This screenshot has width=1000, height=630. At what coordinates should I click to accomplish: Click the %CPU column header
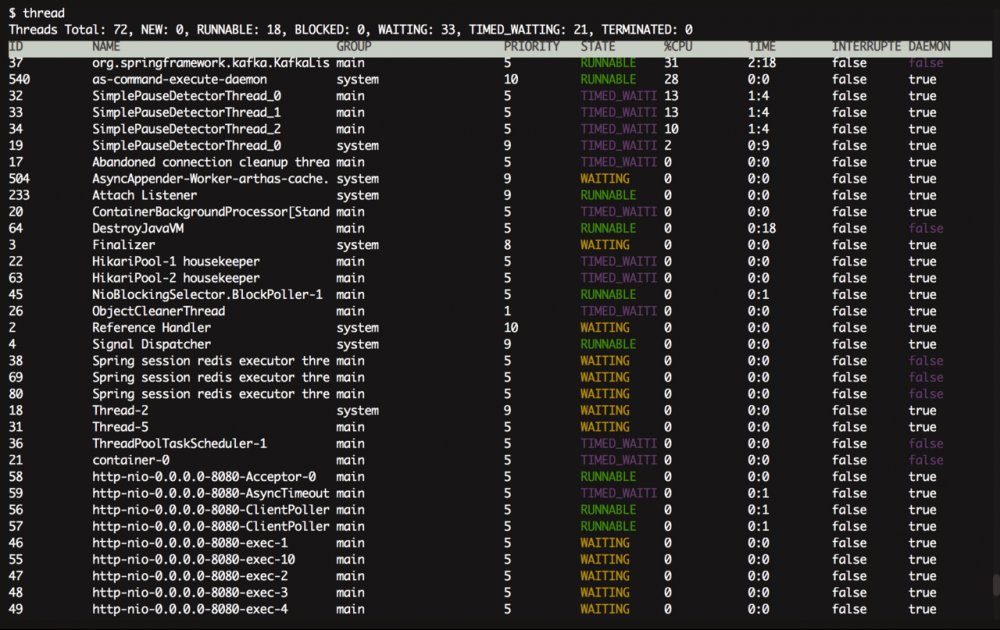click(680, 47)
